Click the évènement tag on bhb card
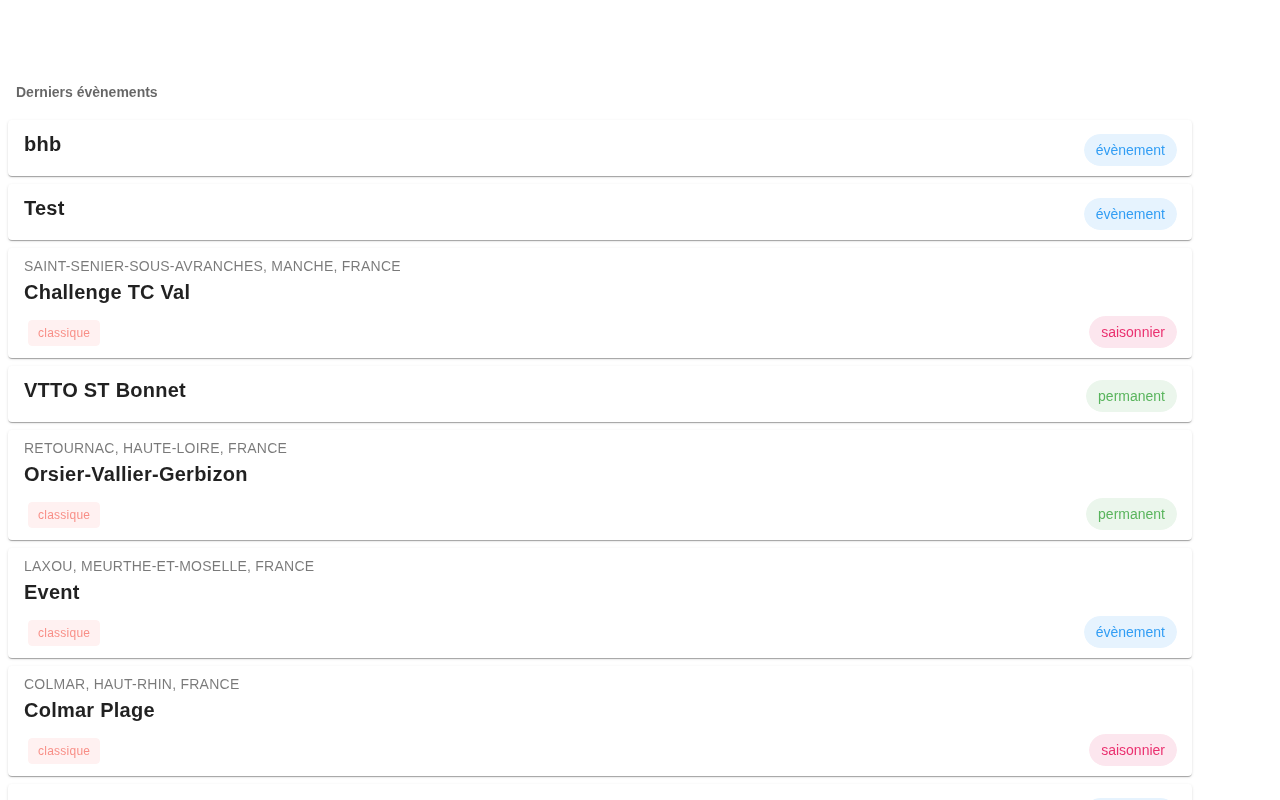Viewport: 1280px width, 800px height. tap(1130, 150)
